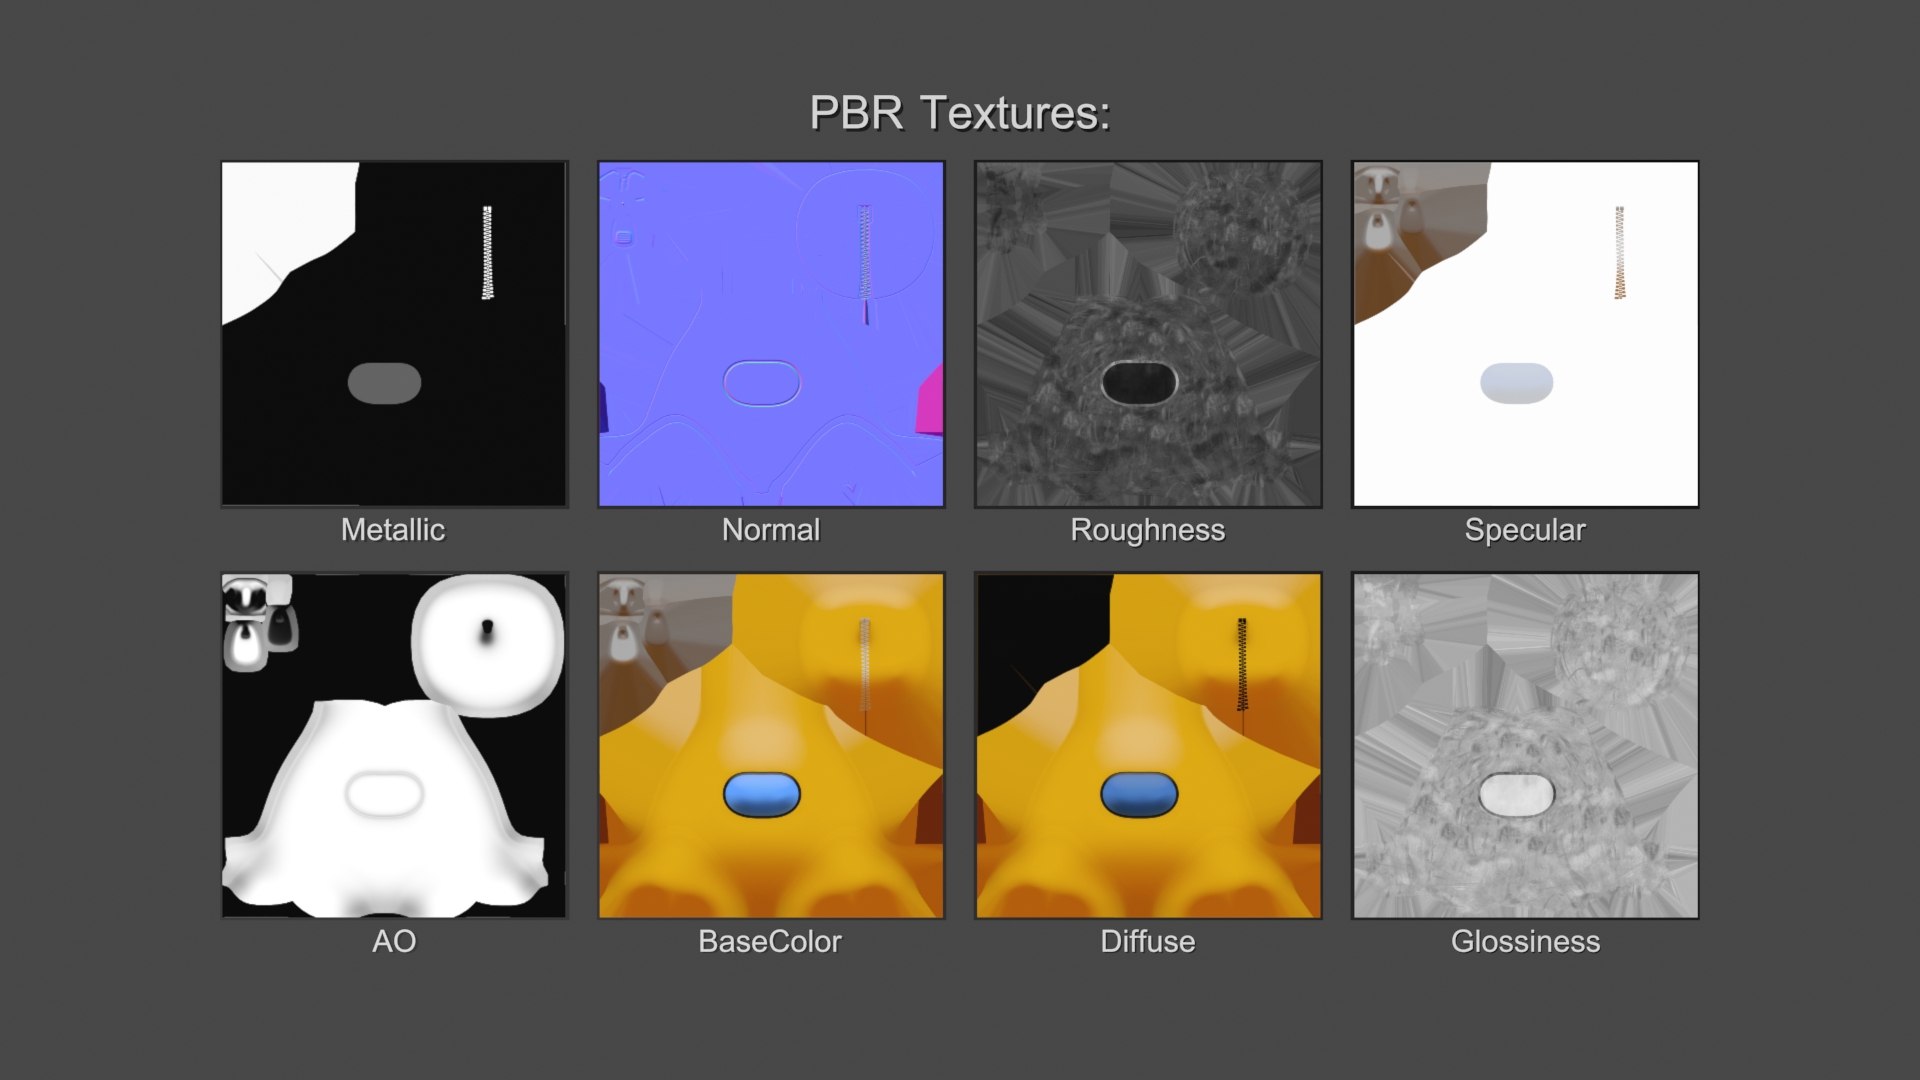
Task: Click the Diffuse label text
Action: pyautogui.click(x=1148, y=941)
